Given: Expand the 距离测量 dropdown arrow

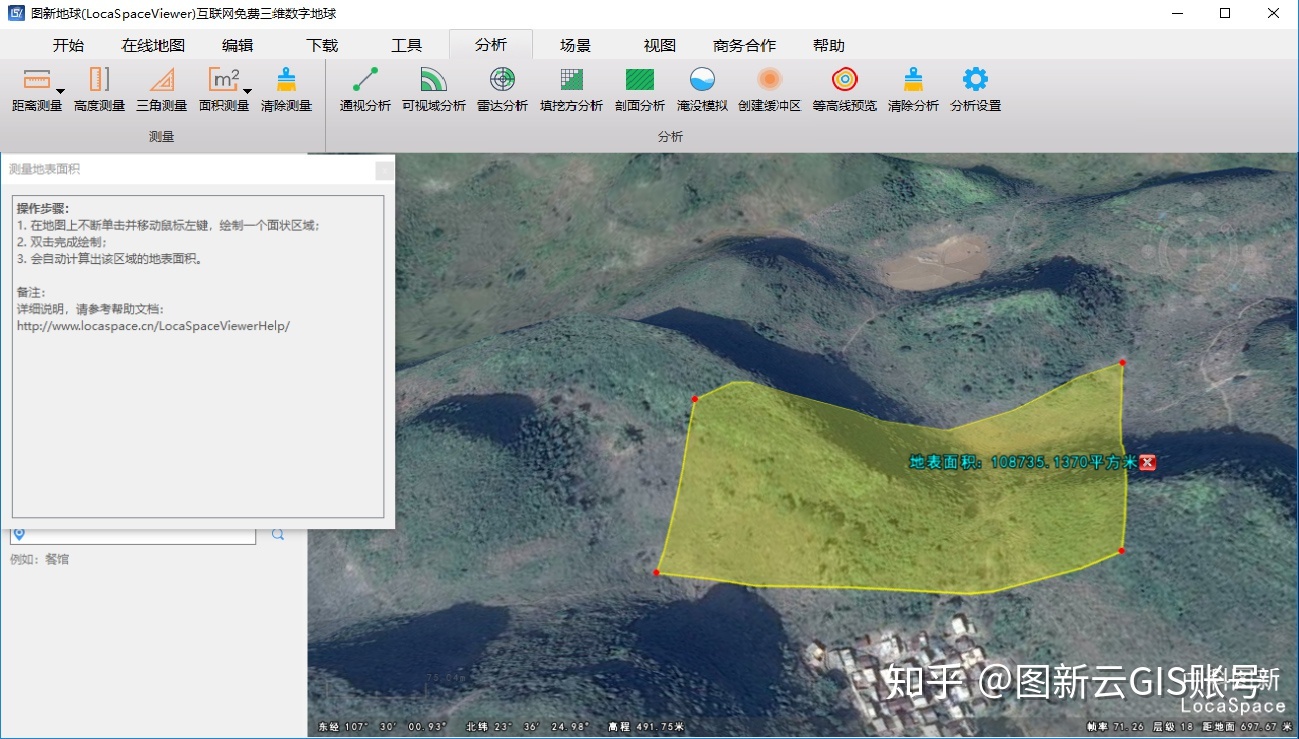Looking at the screenshot, I should pyautogui.click(x=60, y=92).
